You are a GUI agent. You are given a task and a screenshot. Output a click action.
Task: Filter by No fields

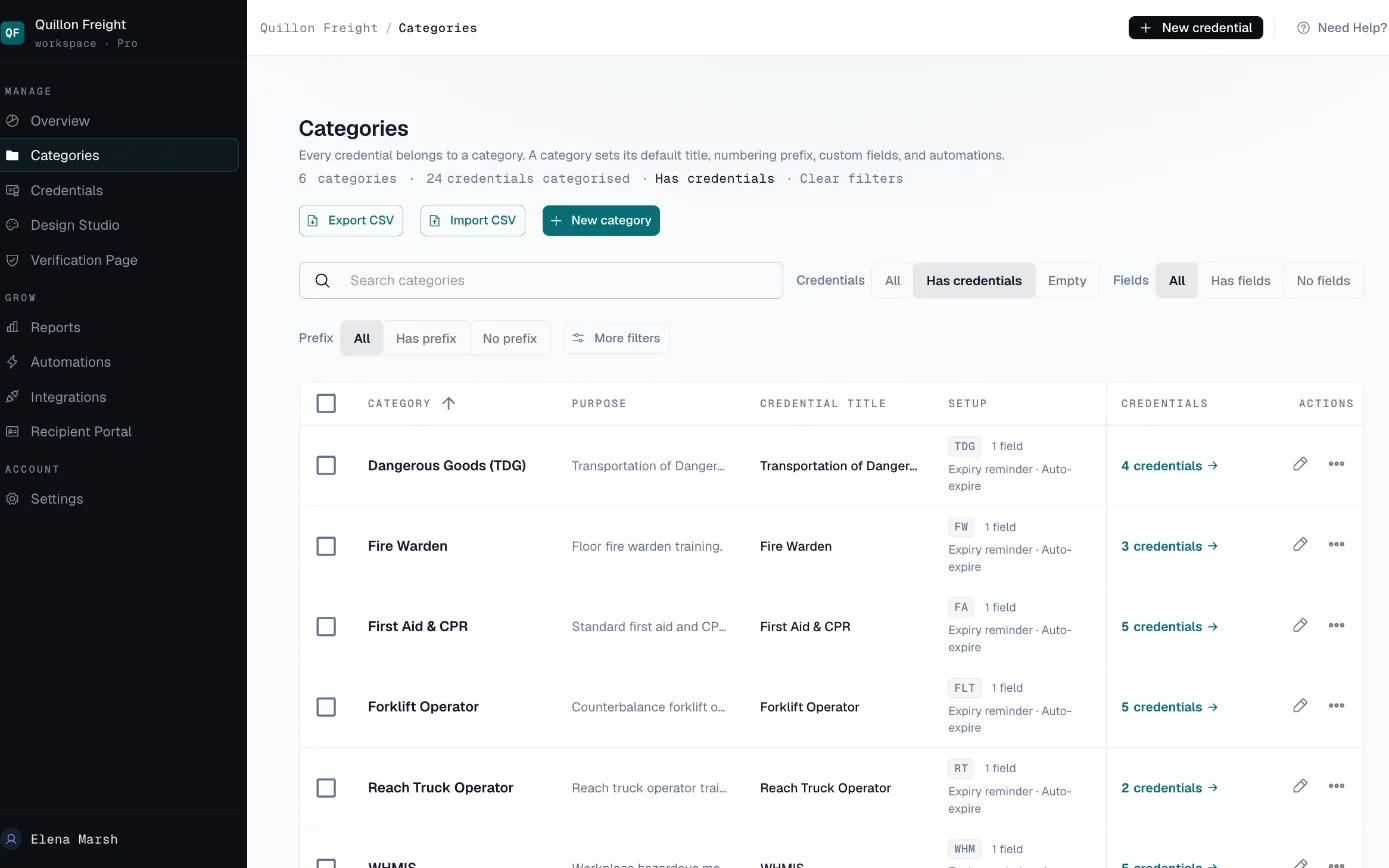tap(1323, 281)
